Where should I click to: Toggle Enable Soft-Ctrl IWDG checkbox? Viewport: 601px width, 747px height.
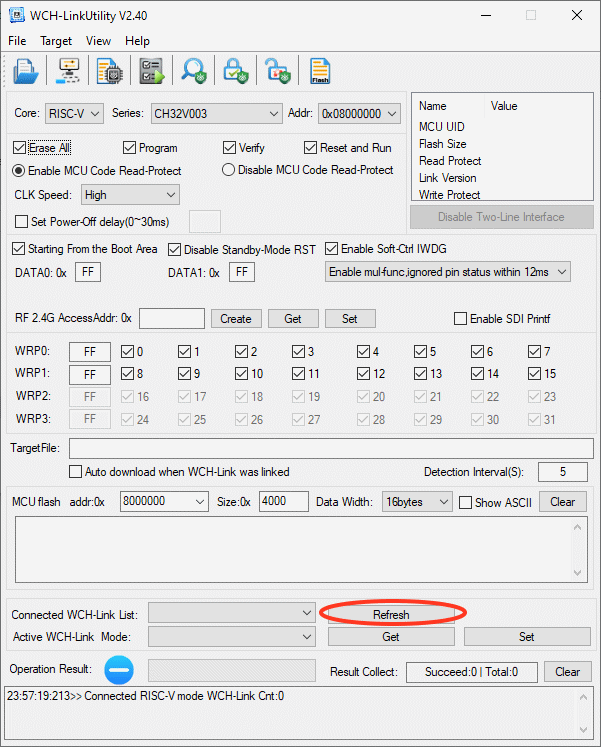(331, 249)
